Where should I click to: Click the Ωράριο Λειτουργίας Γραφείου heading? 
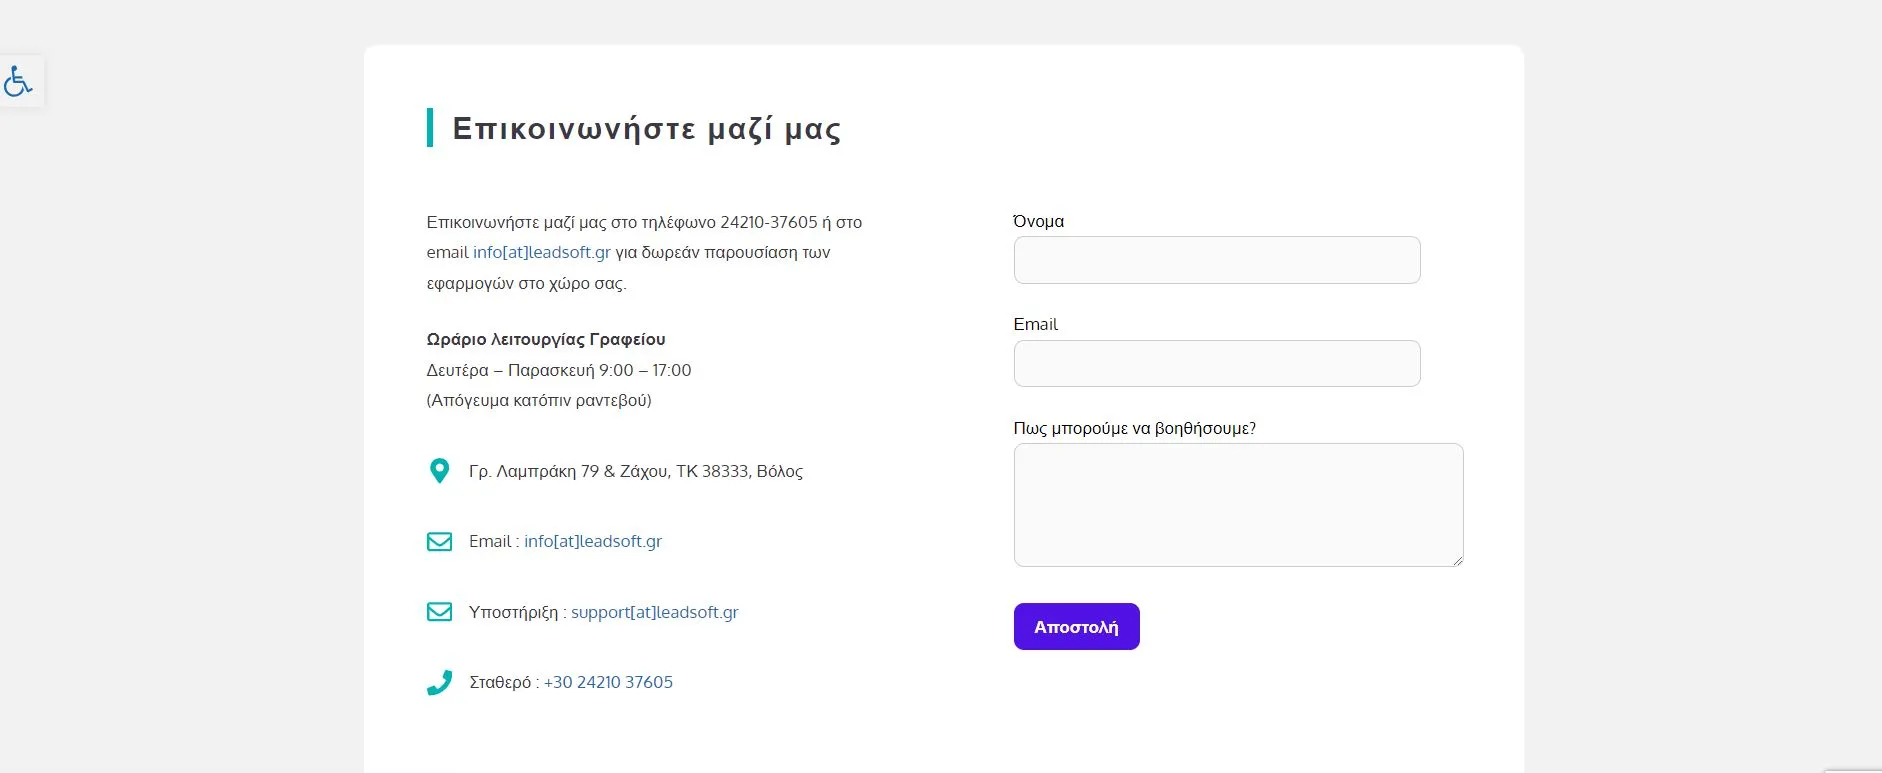(x=545, y=339)
